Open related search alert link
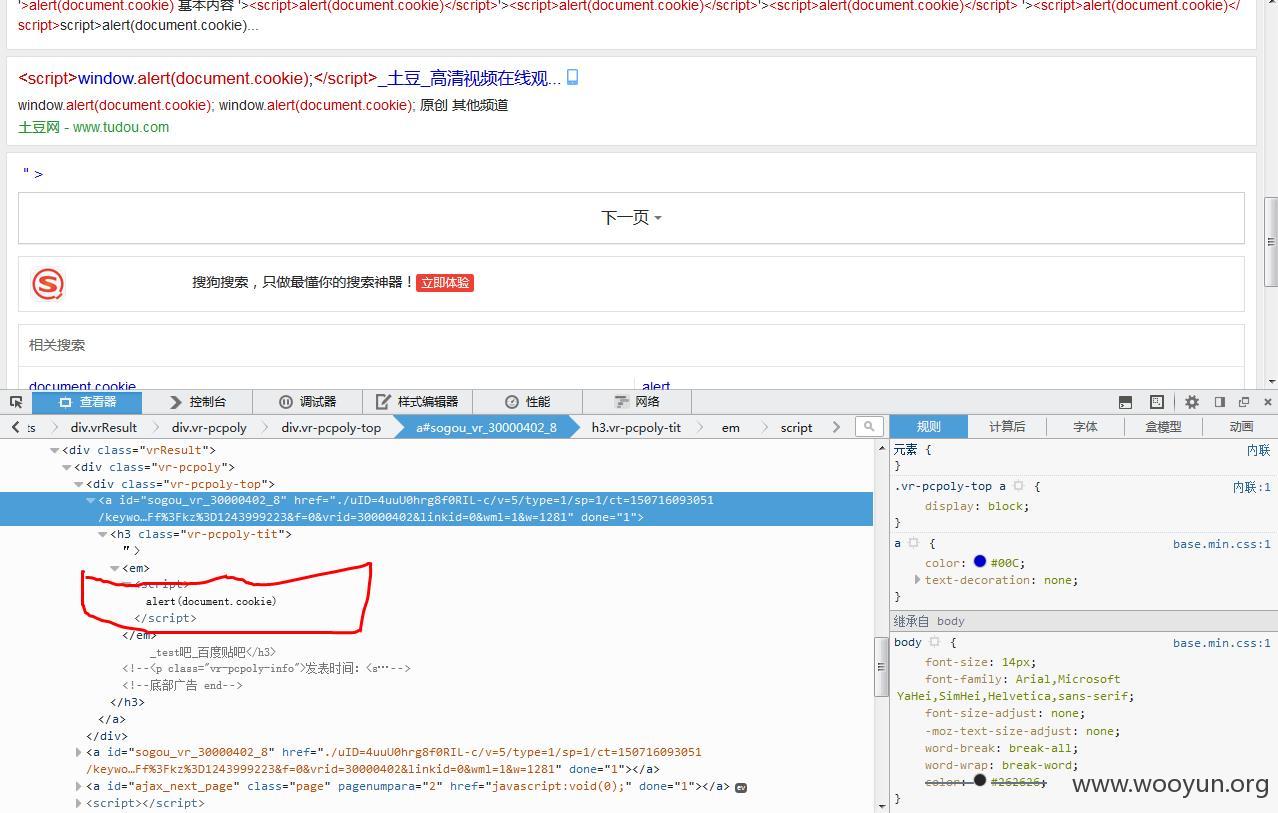The width and height of the screenshot is (1278, 813). [x=656, y=386]
